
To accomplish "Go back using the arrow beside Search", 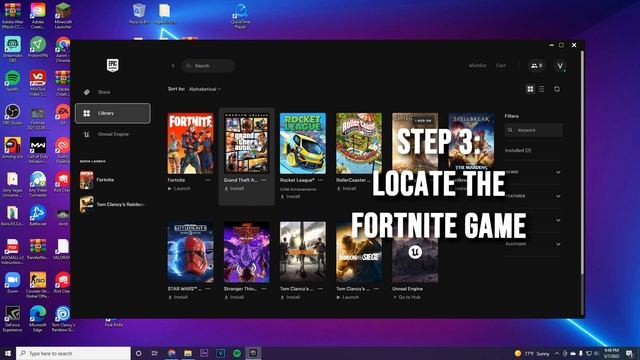I will pos(173,66).
